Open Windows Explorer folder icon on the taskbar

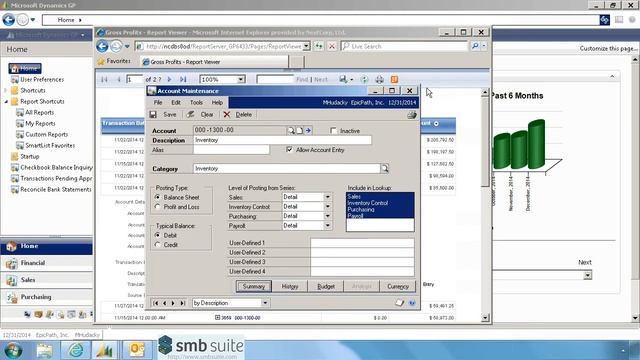[x=44, y=350]
